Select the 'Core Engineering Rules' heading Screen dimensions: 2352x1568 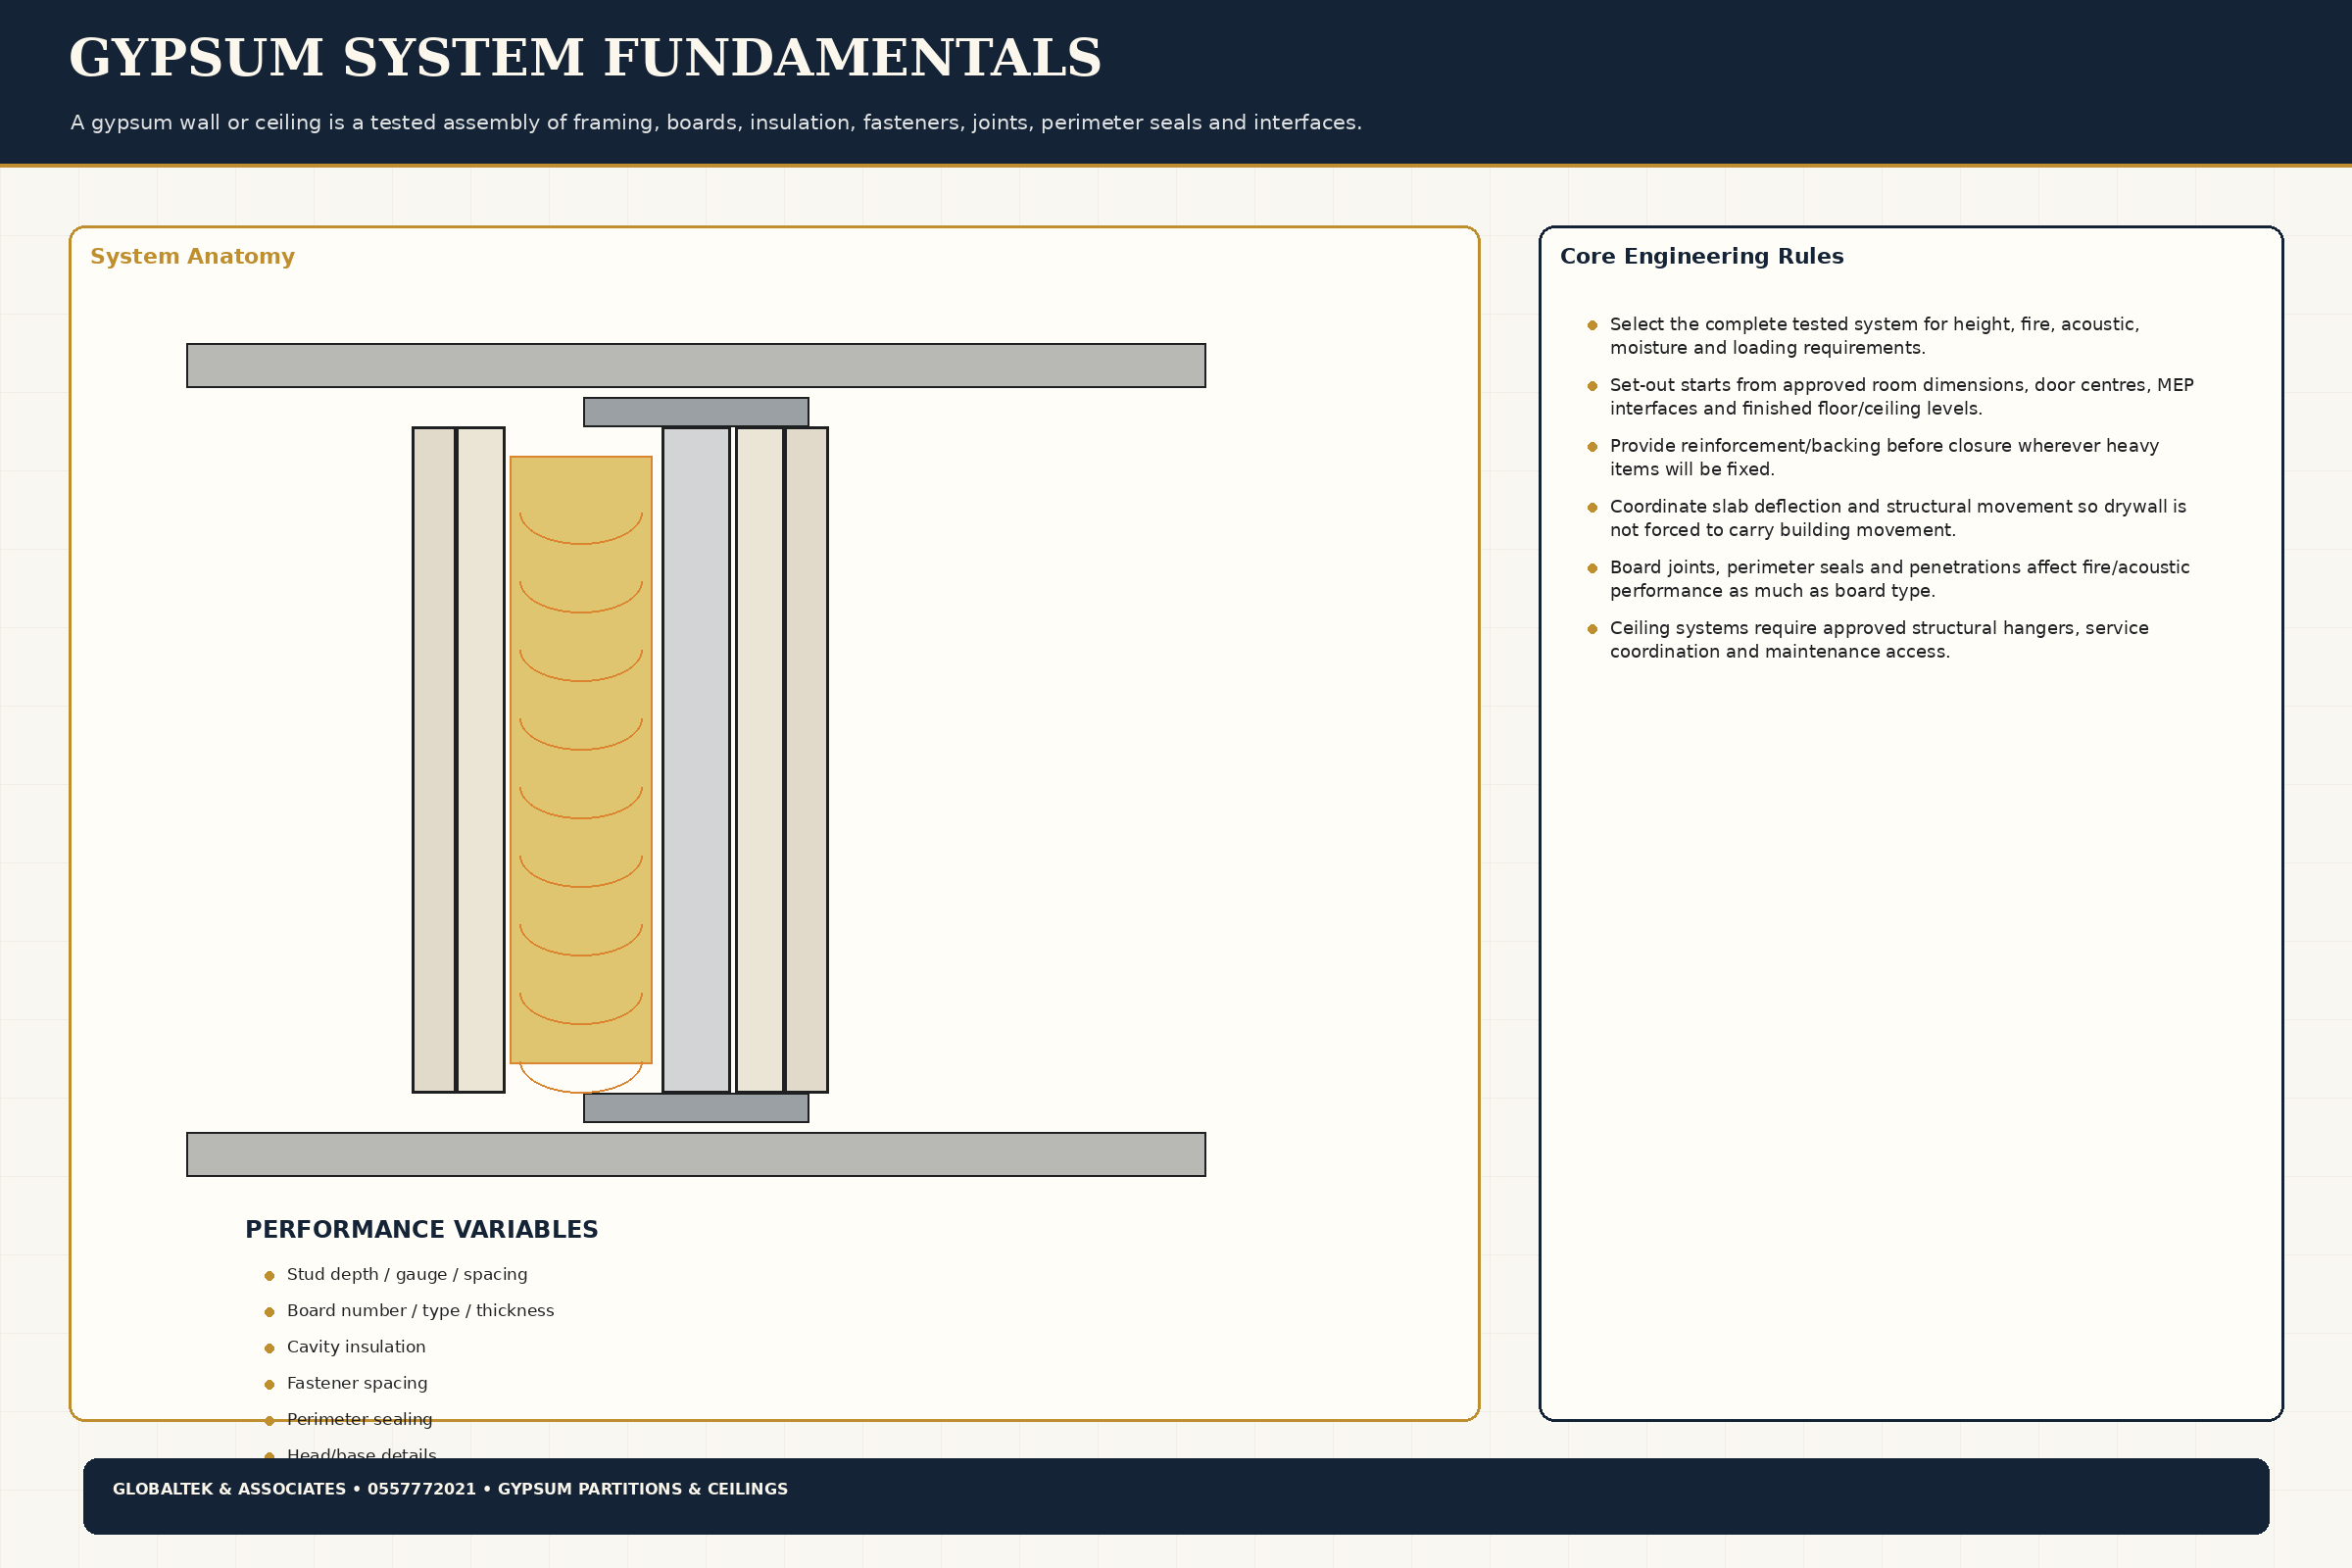pos(1701,256)
